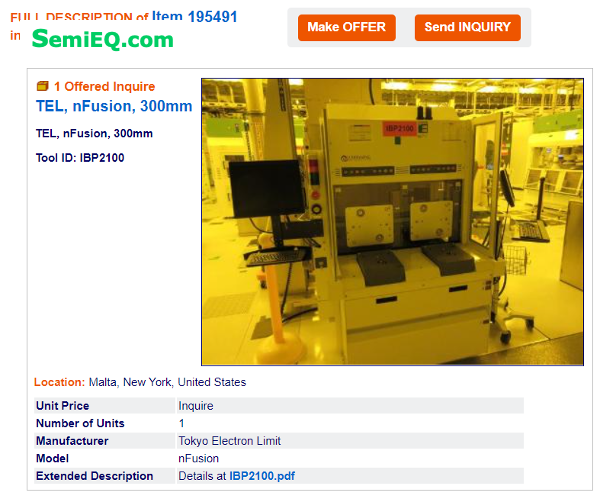This screenshot has height=502, width=600.
Task: Click the orange box icon beside Offered
Action: [x=42, y=86]
